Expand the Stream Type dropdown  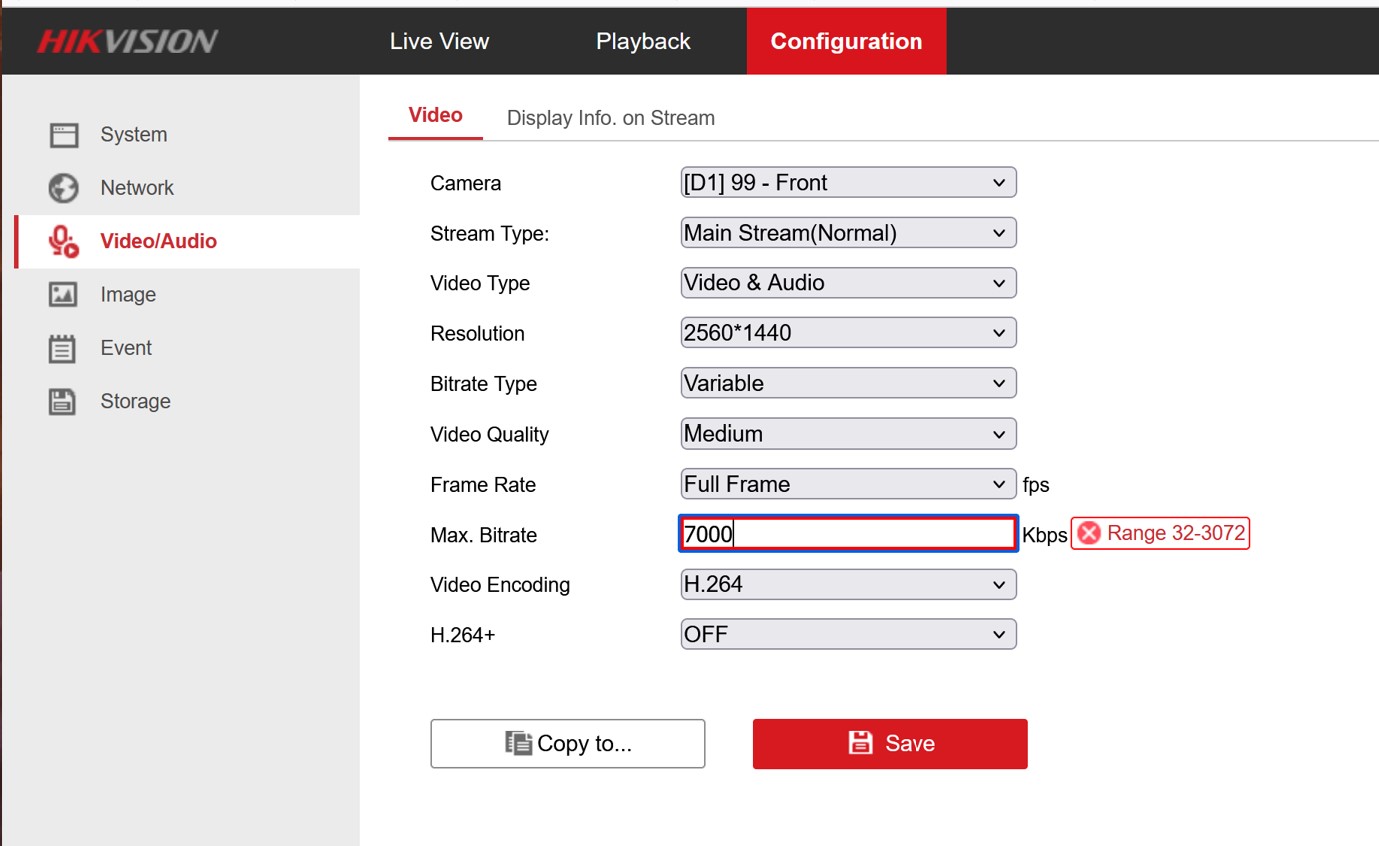847,233
